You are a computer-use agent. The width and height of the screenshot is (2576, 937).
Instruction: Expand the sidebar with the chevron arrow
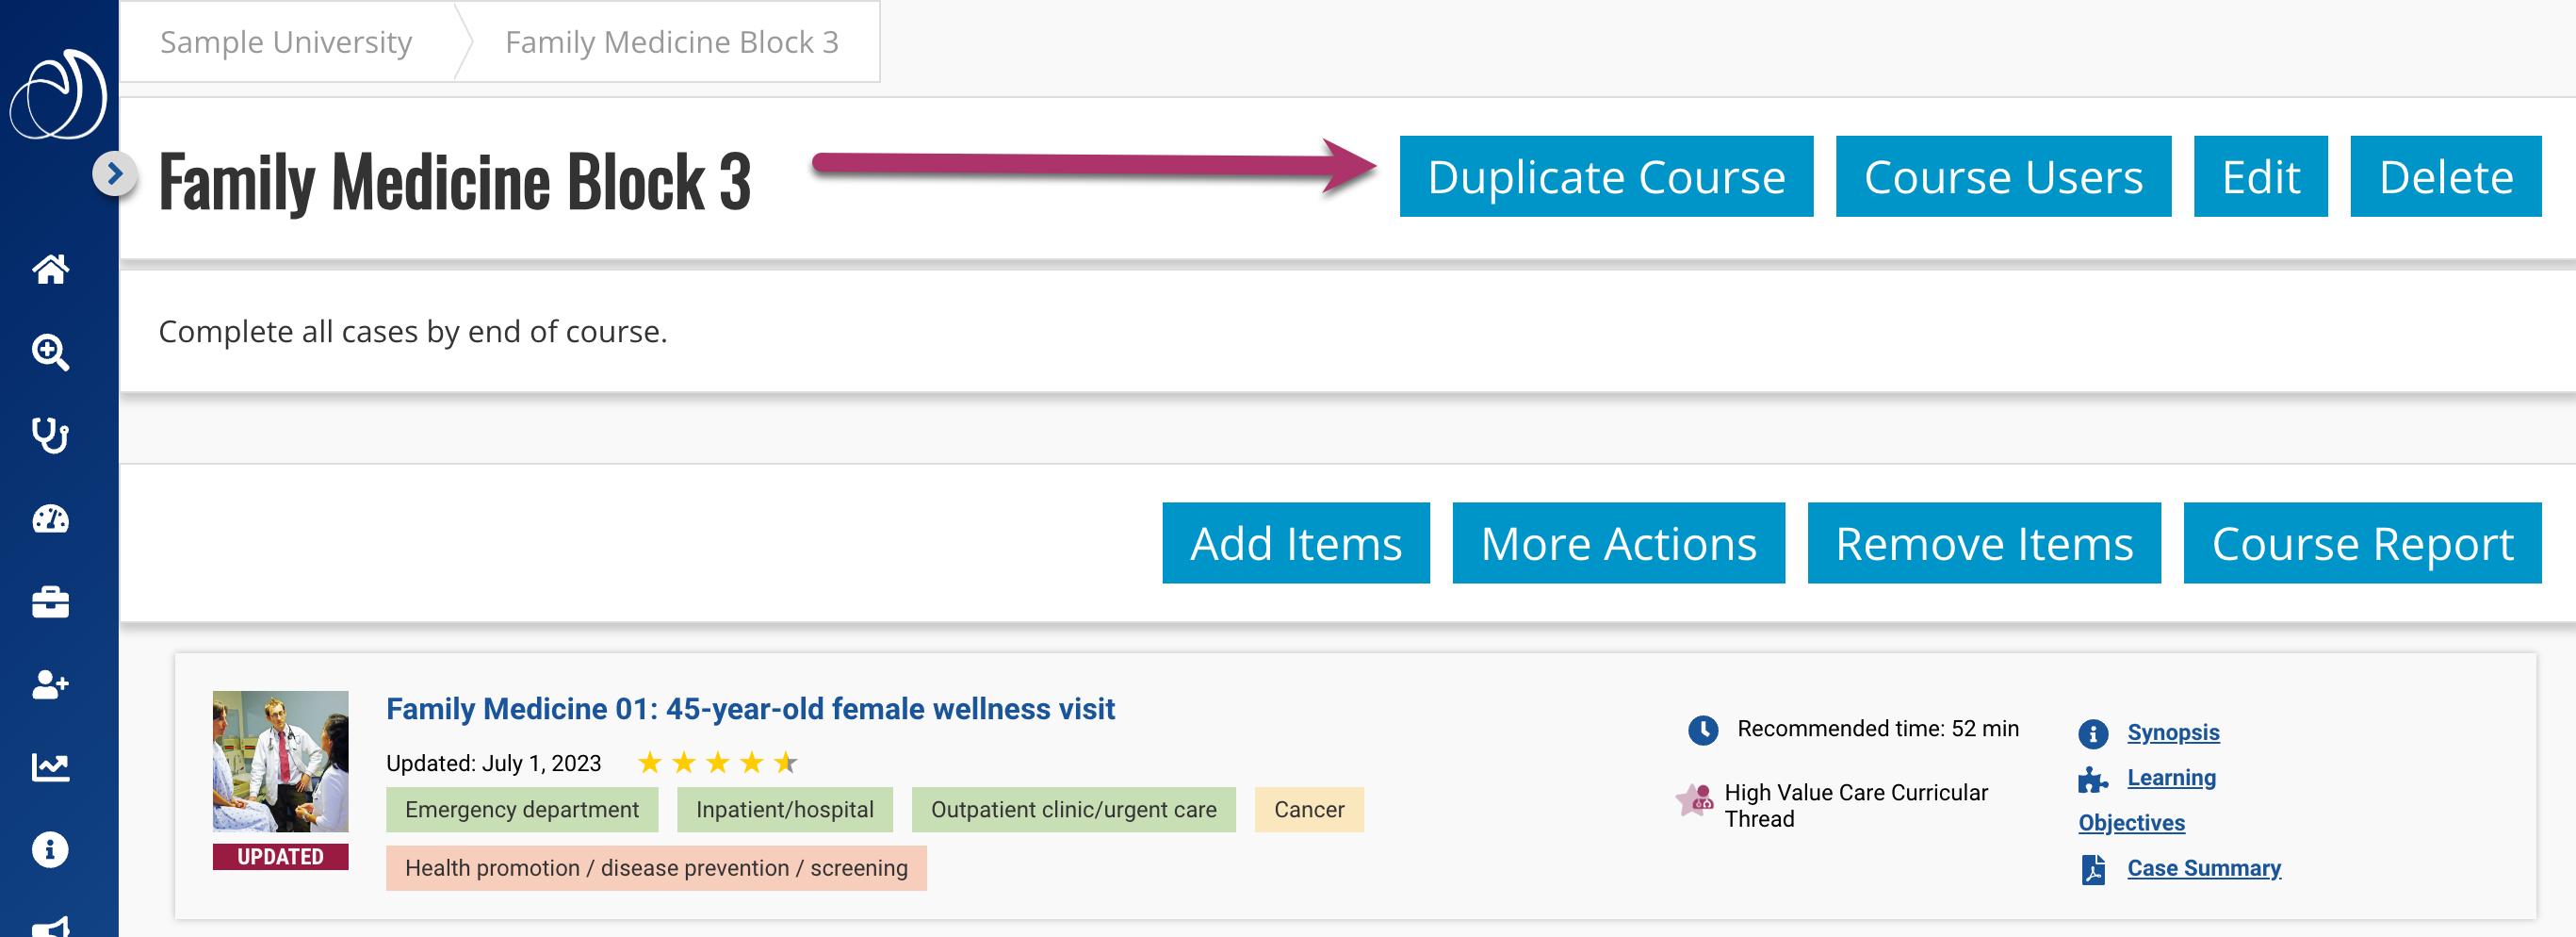coord(115,174)
